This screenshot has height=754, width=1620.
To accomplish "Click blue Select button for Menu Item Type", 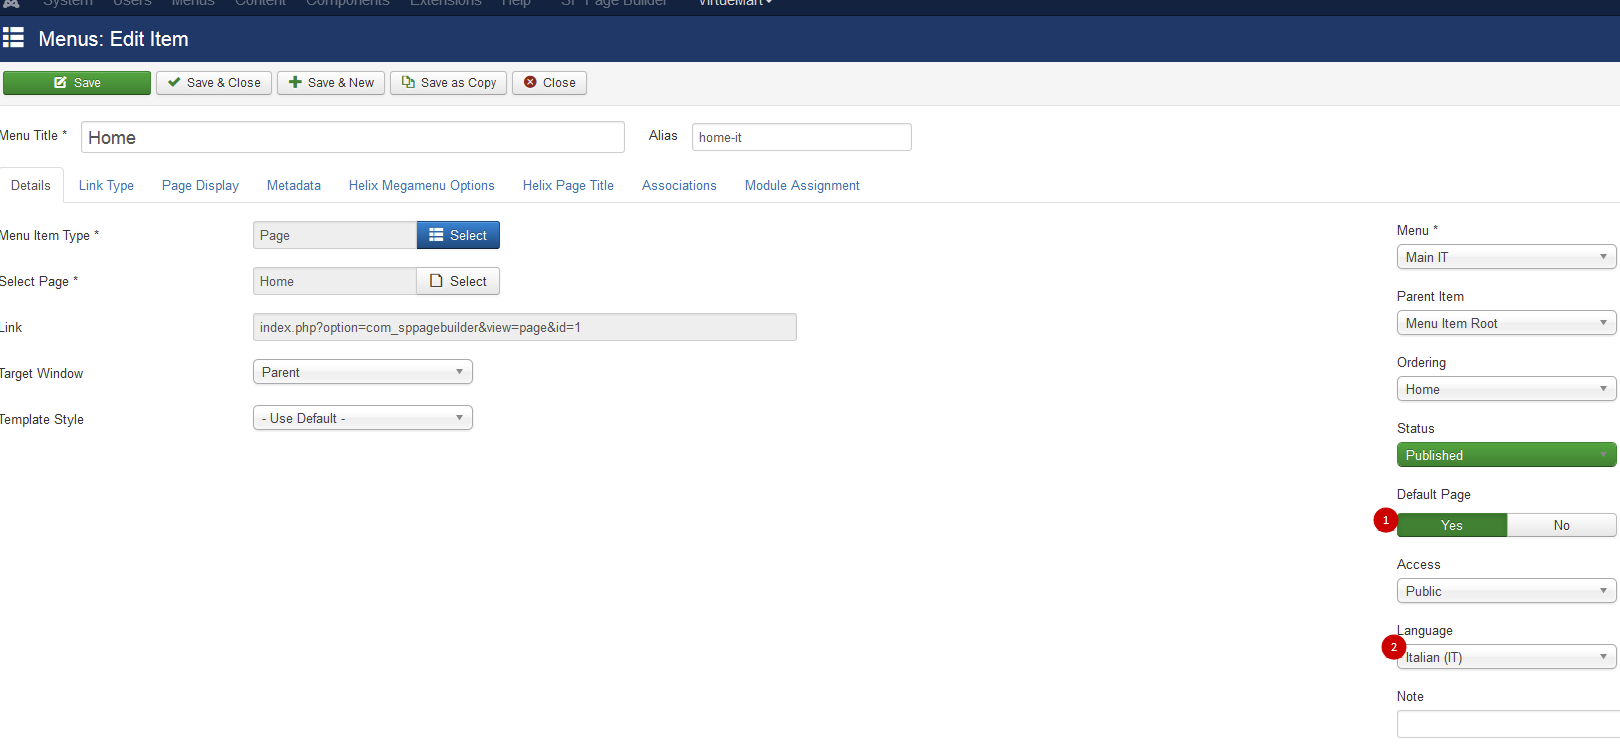I will (458, 235).
